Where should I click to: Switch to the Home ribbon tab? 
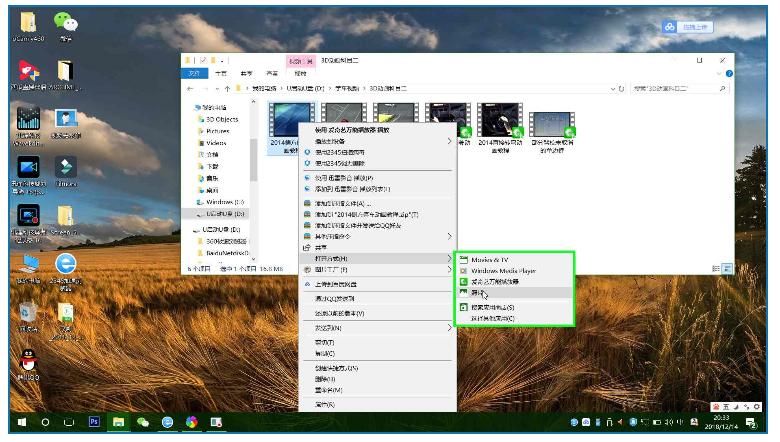[x=221, y=74]
